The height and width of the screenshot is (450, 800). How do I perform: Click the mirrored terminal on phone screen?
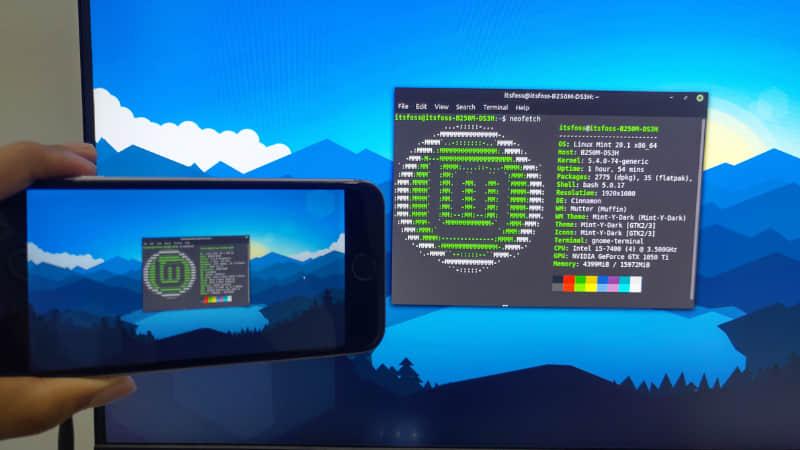195,271
